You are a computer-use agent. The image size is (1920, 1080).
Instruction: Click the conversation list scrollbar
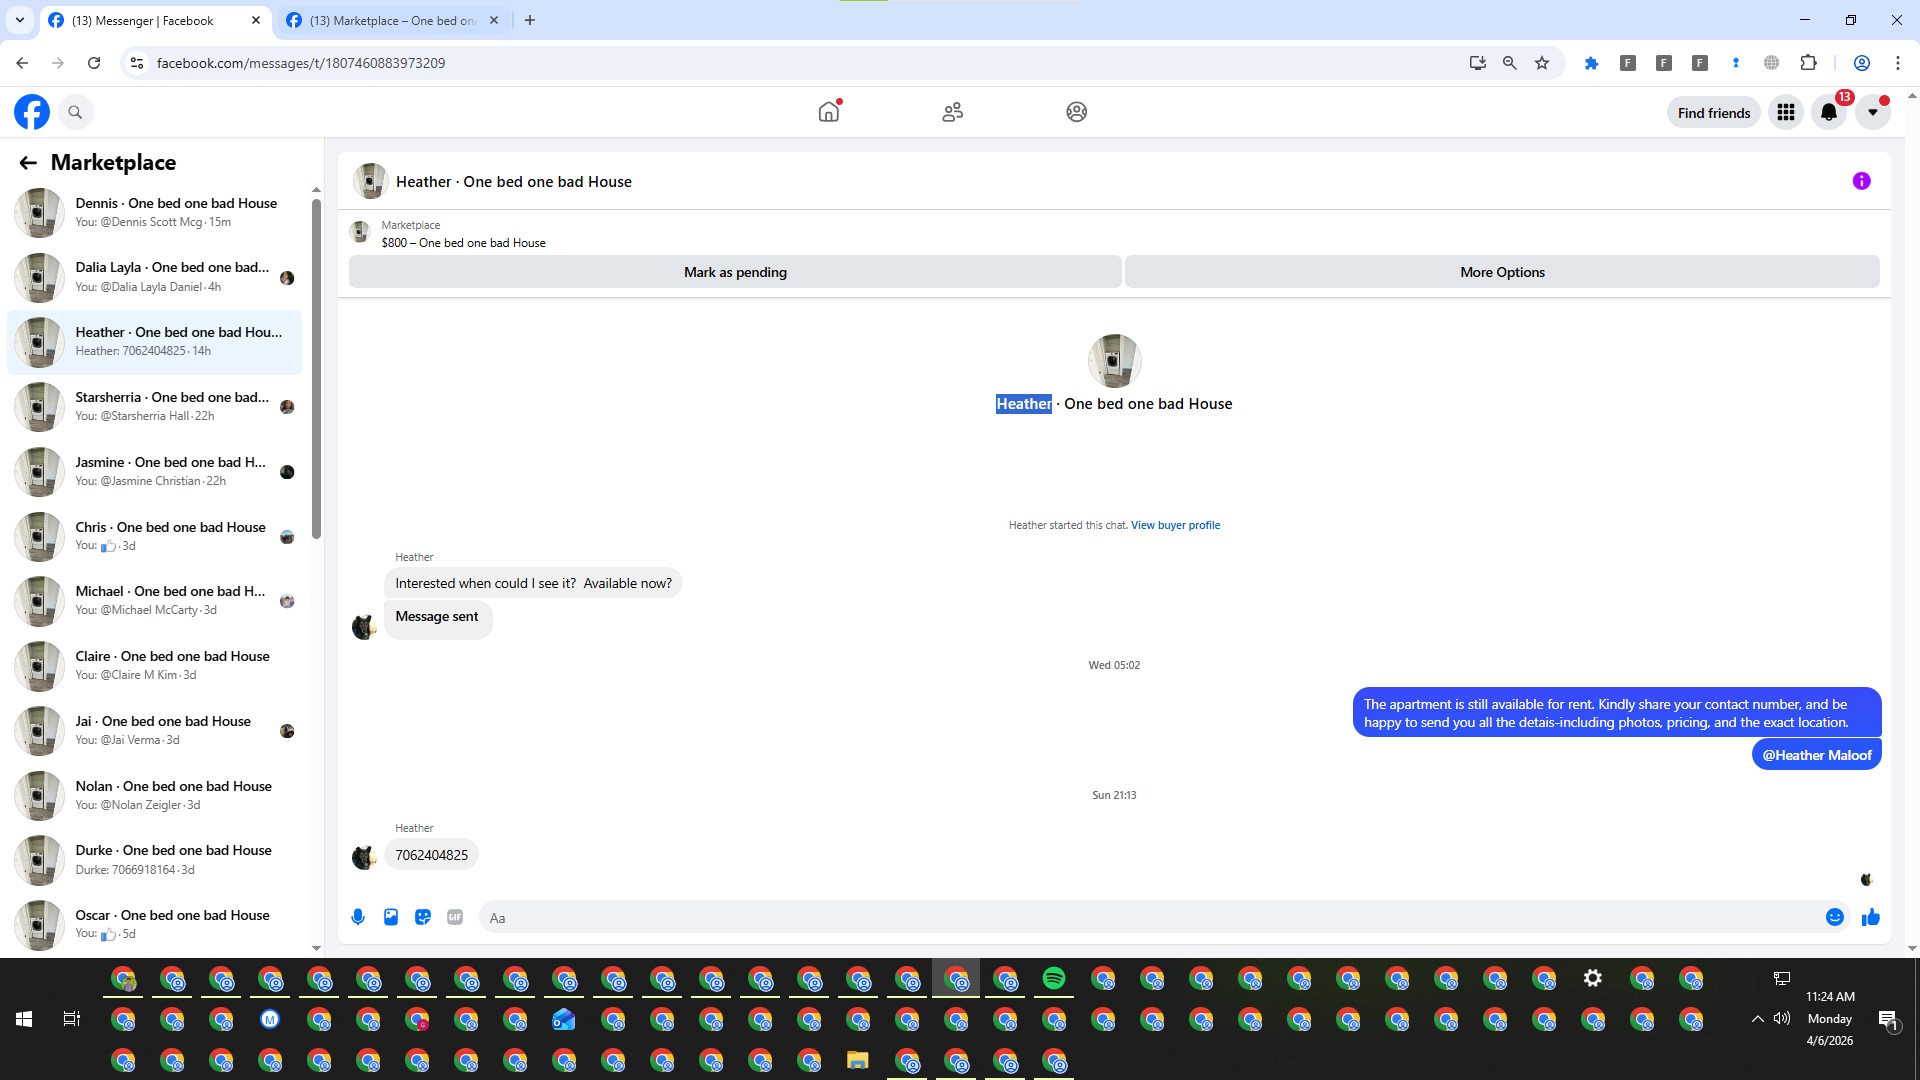coord(316,370)
